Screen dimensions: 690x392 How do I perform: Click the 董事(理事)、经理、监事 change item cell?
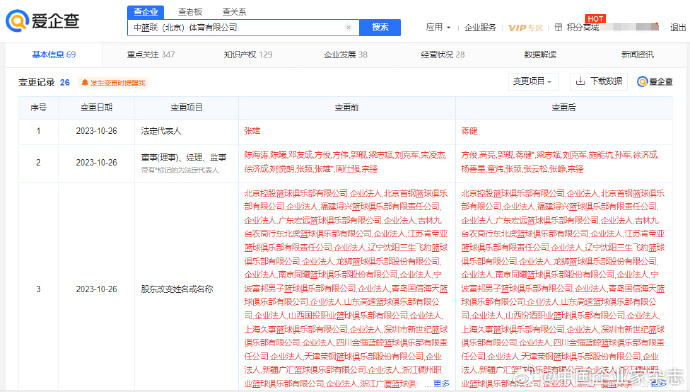coord(184,158)
